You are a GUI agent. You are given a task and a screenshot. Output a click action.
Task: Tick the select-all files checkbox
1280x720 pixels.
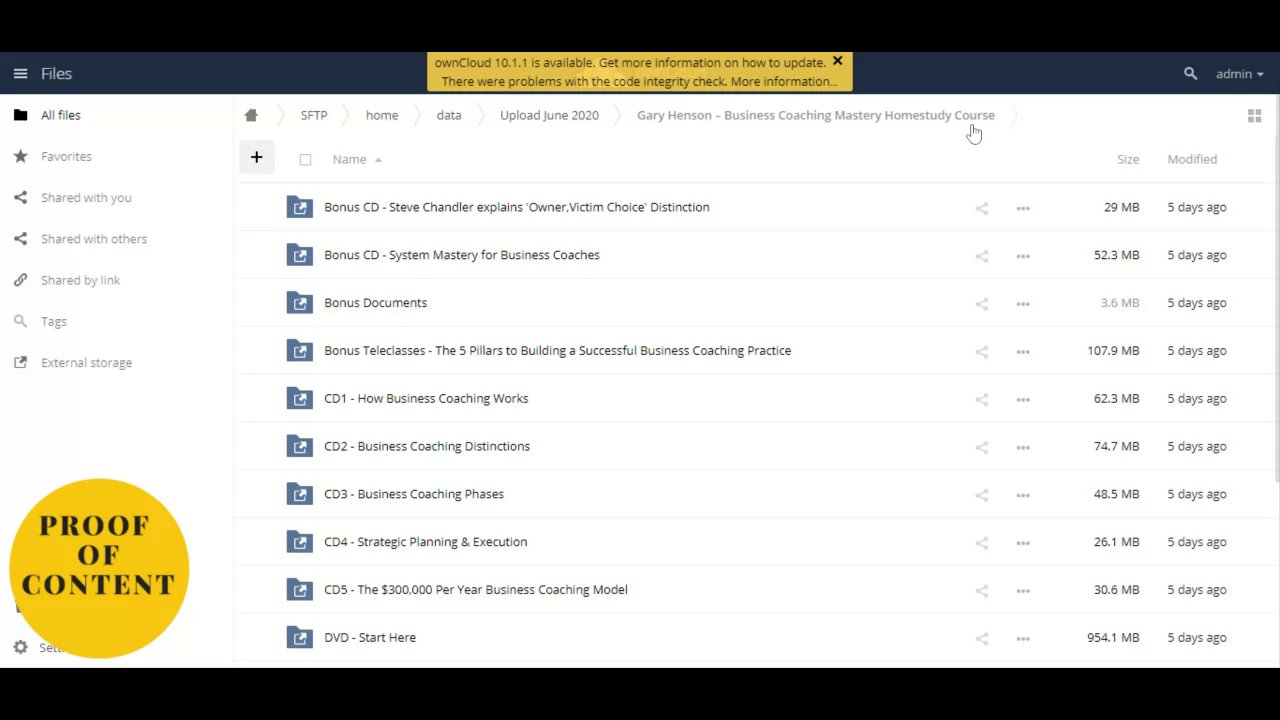pos(305,159)
